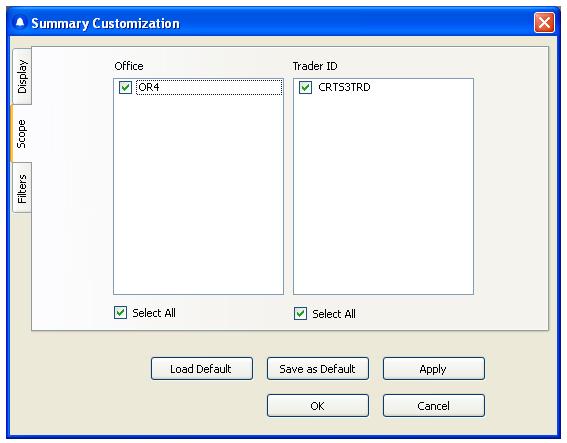The image size is (567, 443).
Task: Close the Summary Customization dialog
Action: tap(544, 23)
